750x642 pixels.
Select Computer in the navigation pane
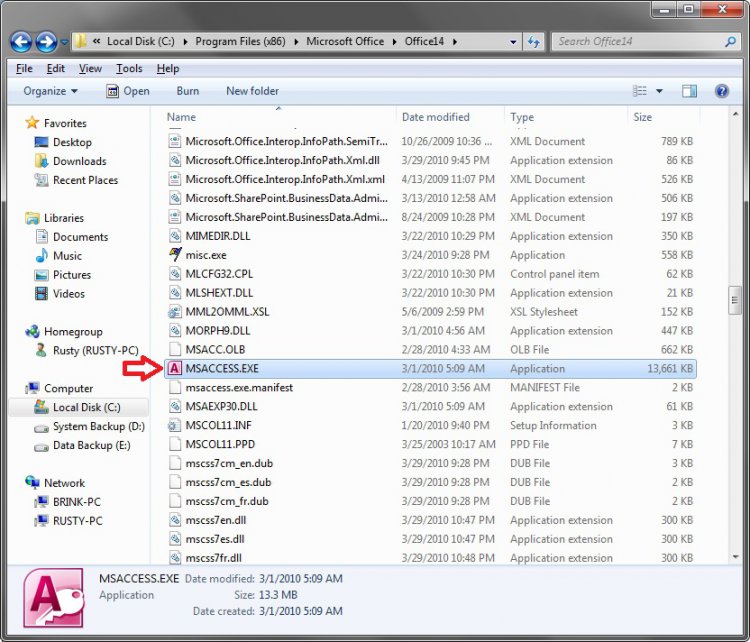(x=68, y=388)
